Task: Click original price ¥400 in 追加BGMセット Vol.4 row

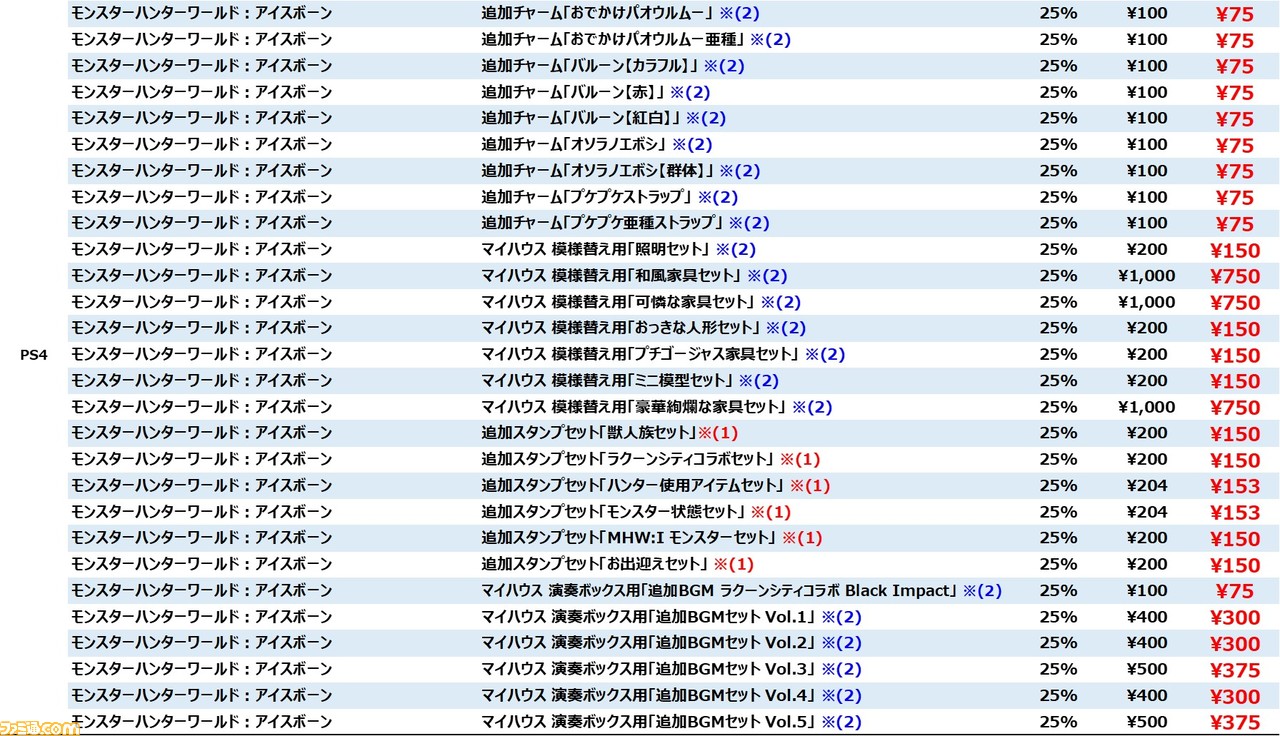Action: coord(1147,696)
